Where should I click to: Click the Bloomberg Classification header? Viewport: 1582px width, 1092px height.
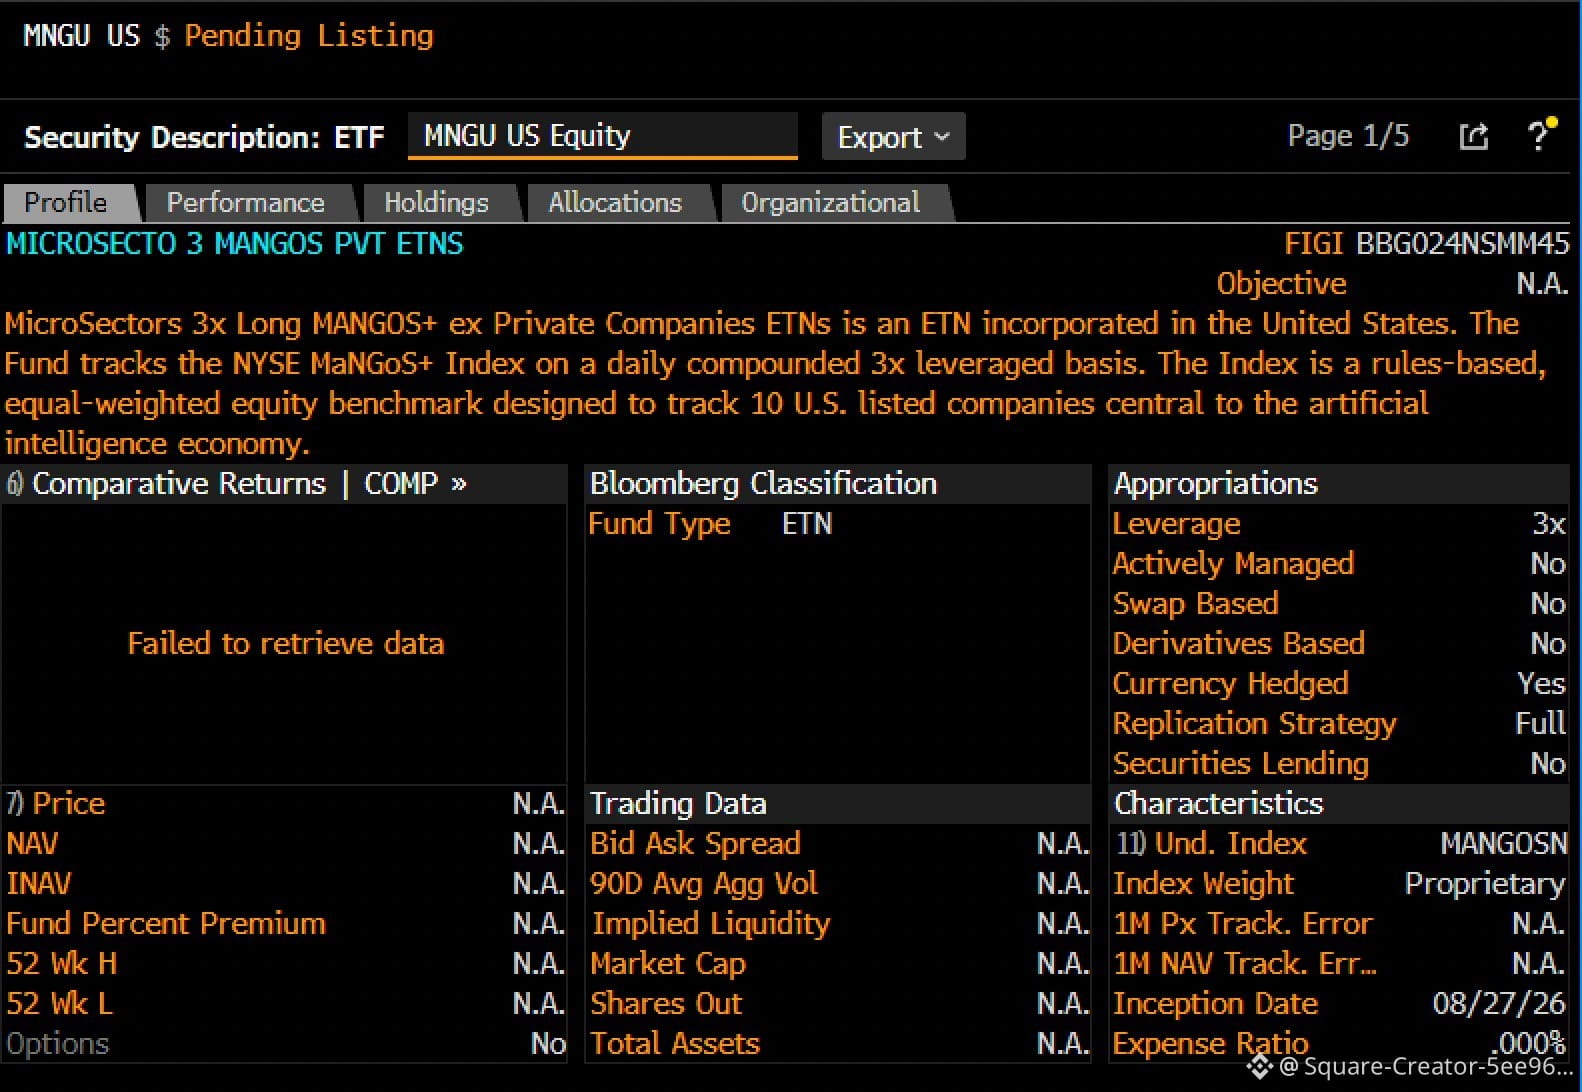coord(763,484)
